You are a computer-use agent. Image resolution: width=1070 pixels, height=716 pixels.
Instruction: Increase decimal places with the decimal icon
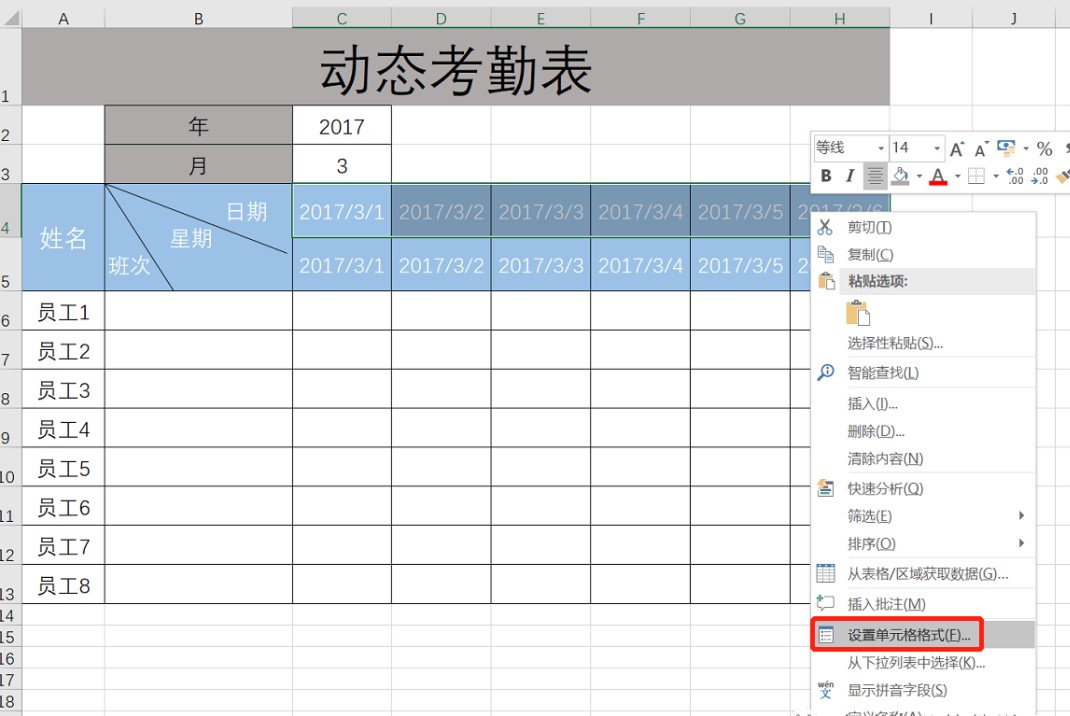click(x=1014, y=176)
